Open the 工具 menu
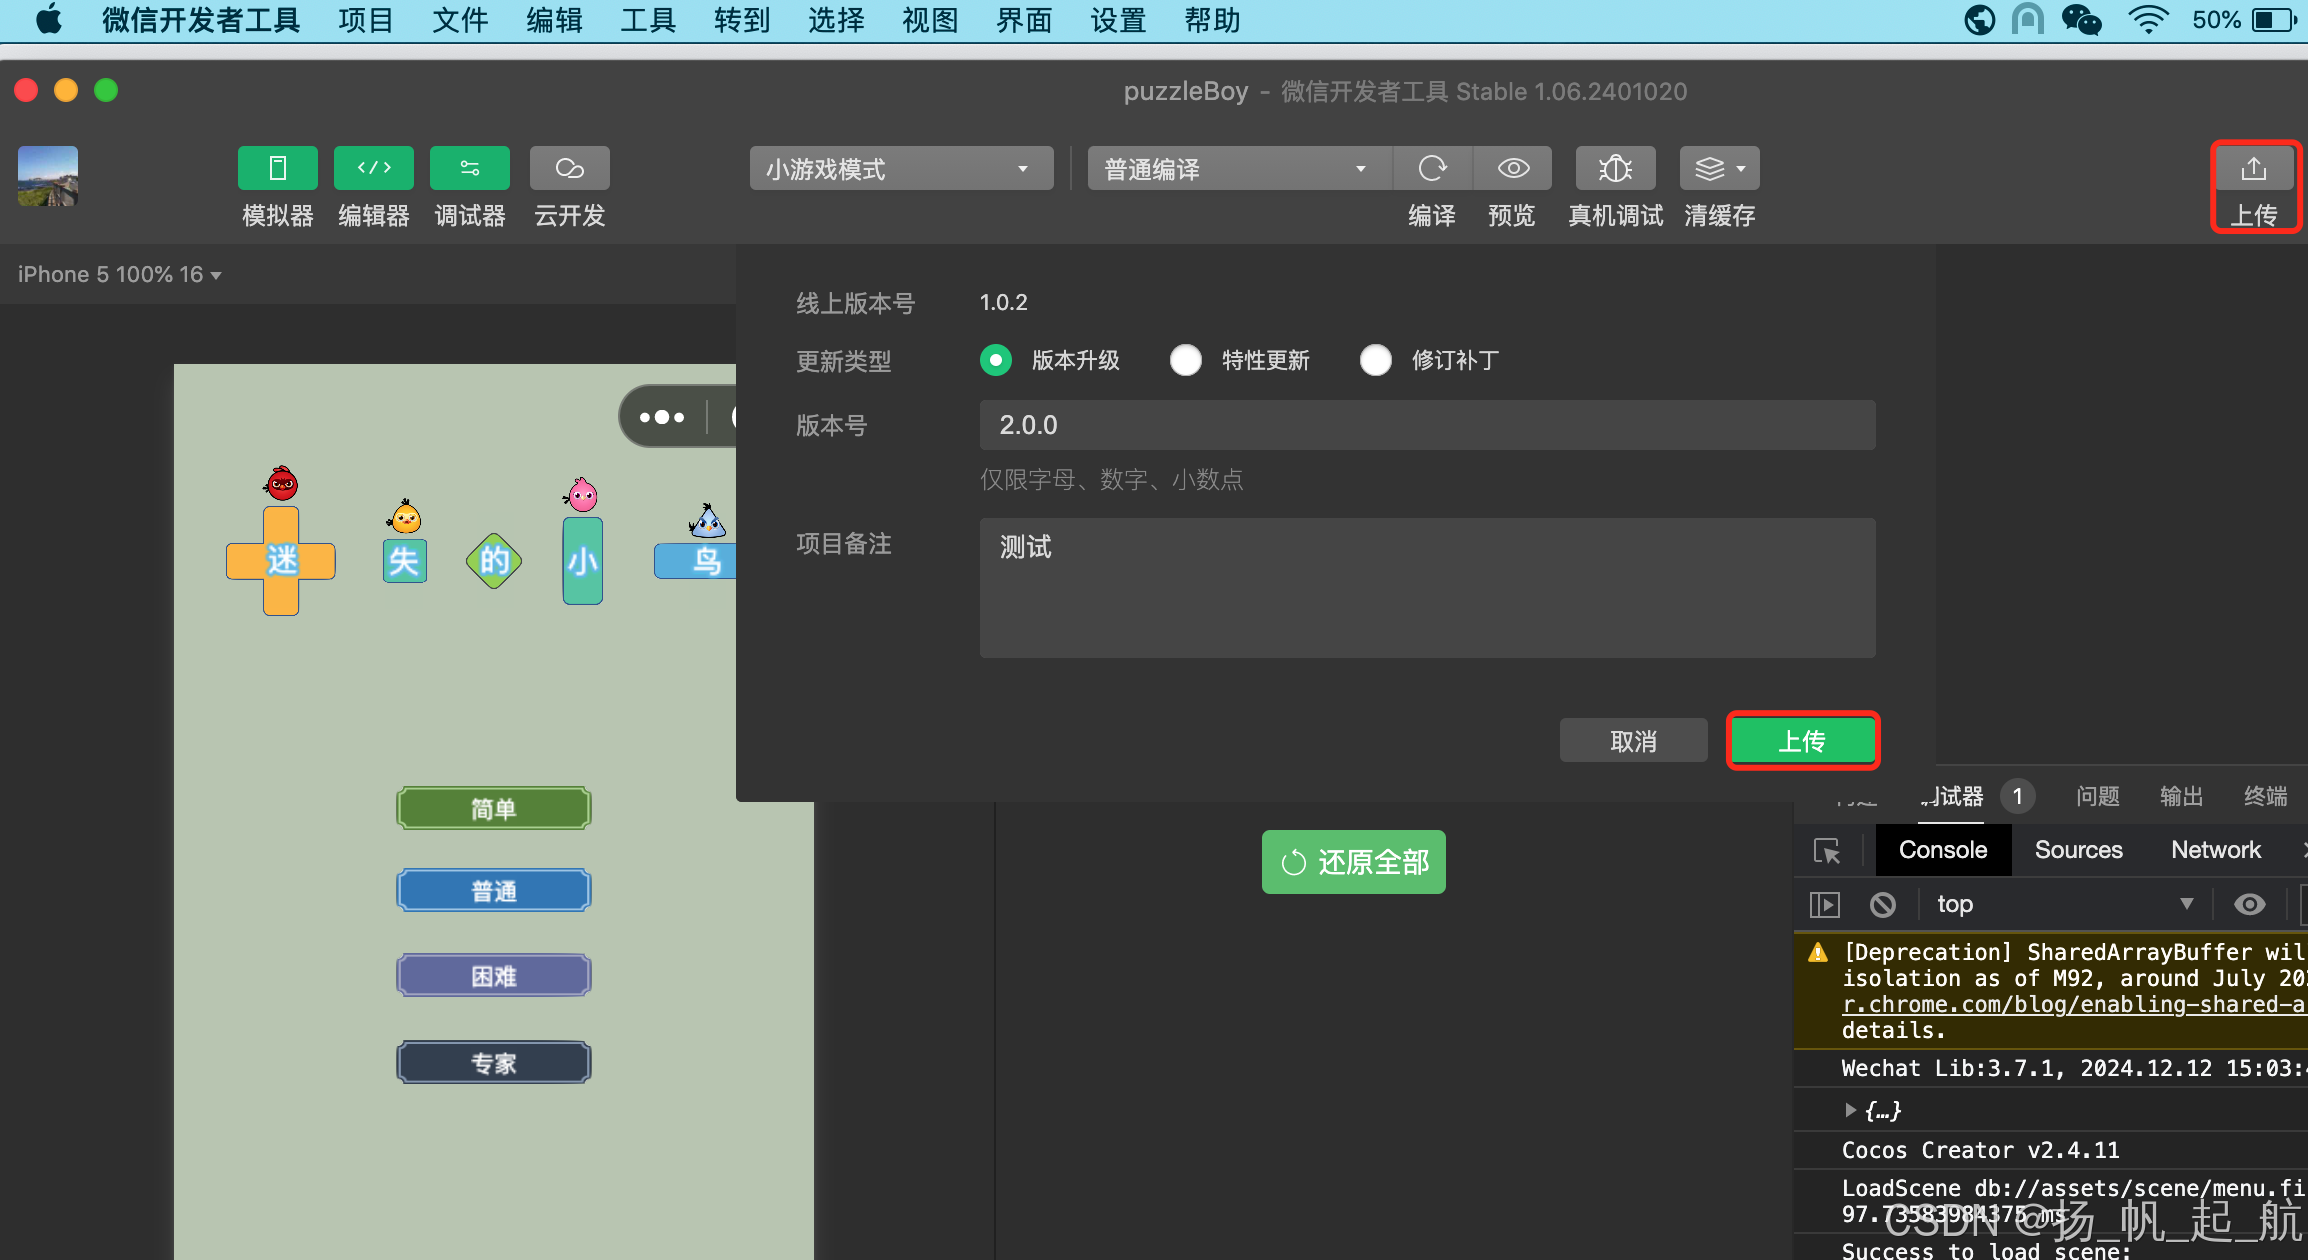This screenshot has width=2308, height=1260. tap(648, 20)
